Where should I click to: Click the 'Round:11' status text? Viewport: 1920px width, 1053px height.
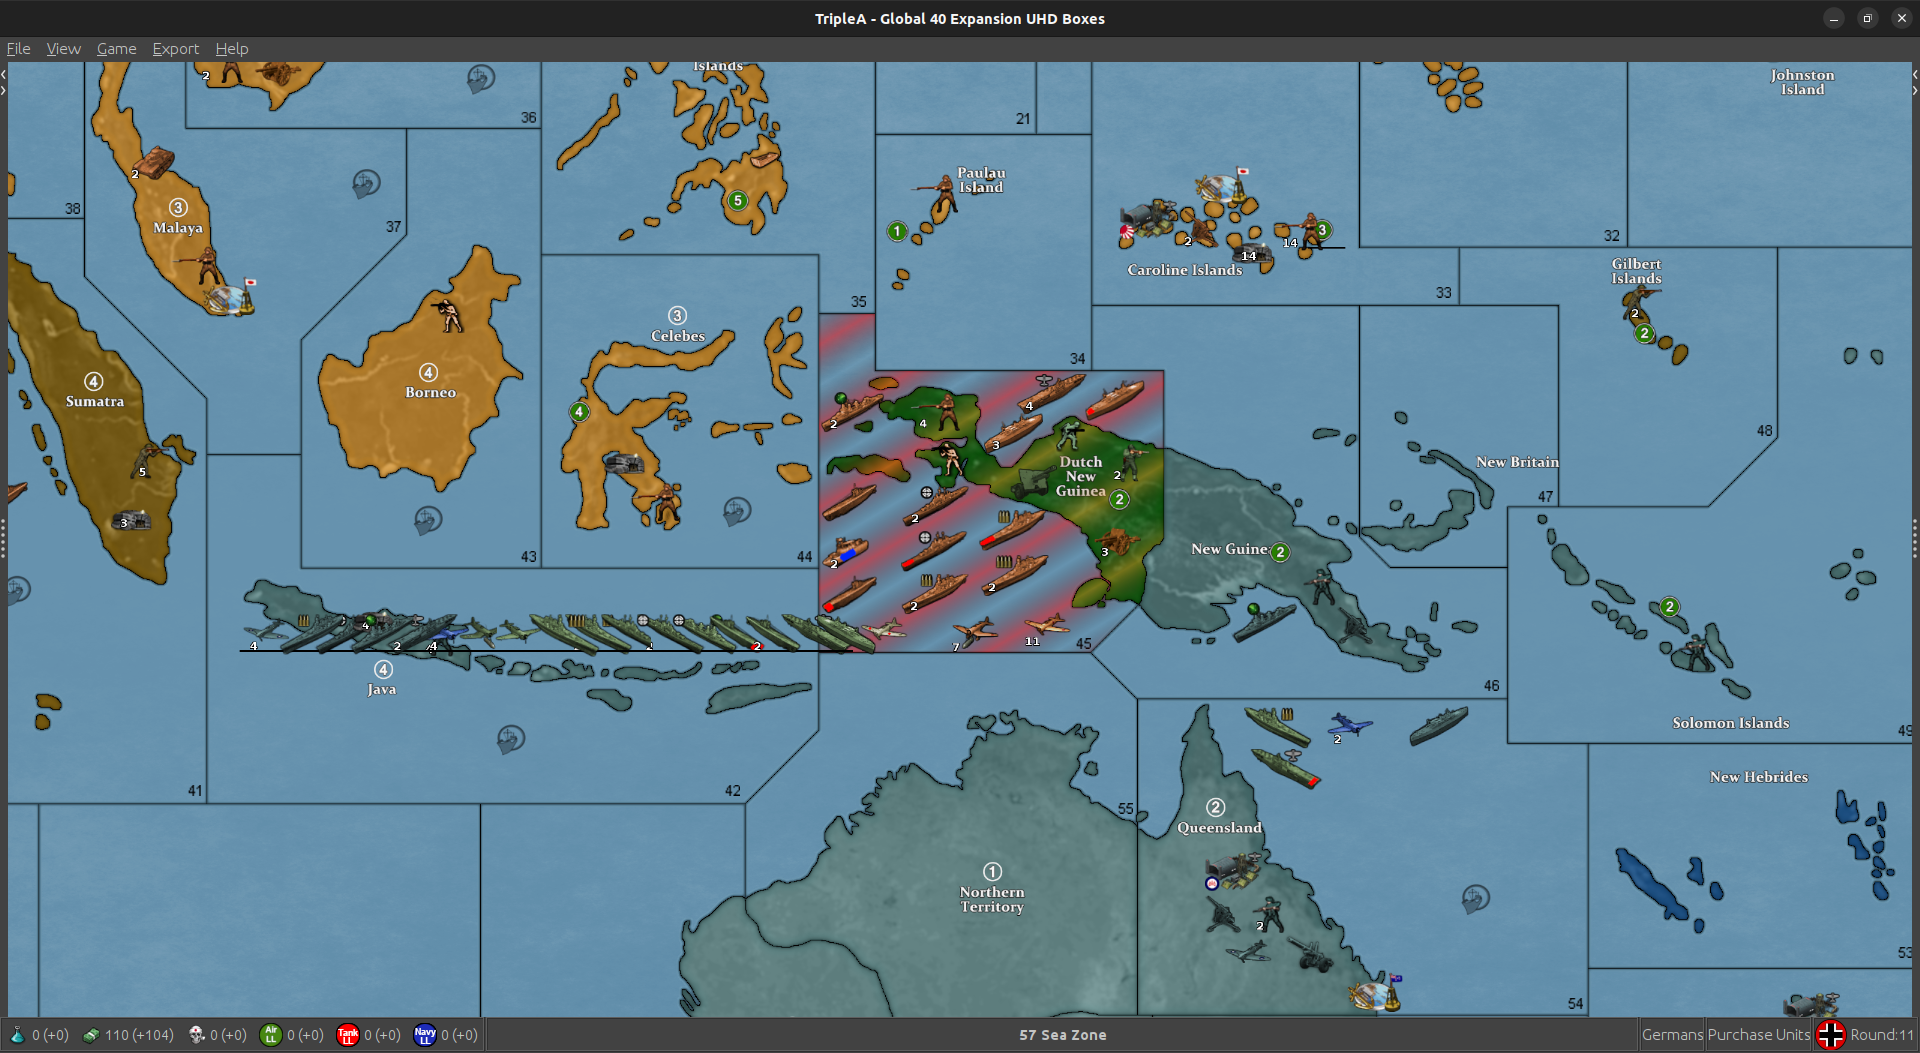pyautogui.click(x=1881, y=1035)
